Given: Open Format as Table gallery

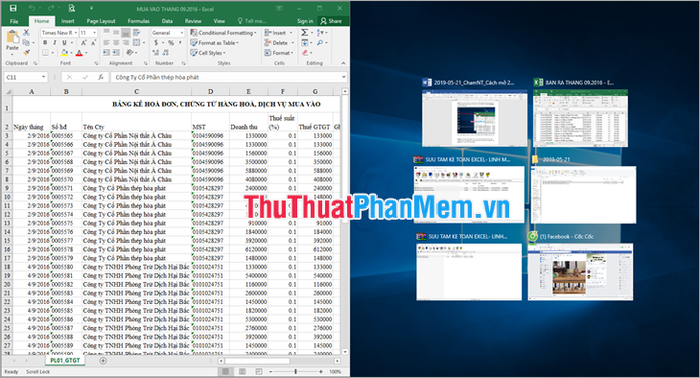Looking at the screenshot, I should click(x=215, y=43).
